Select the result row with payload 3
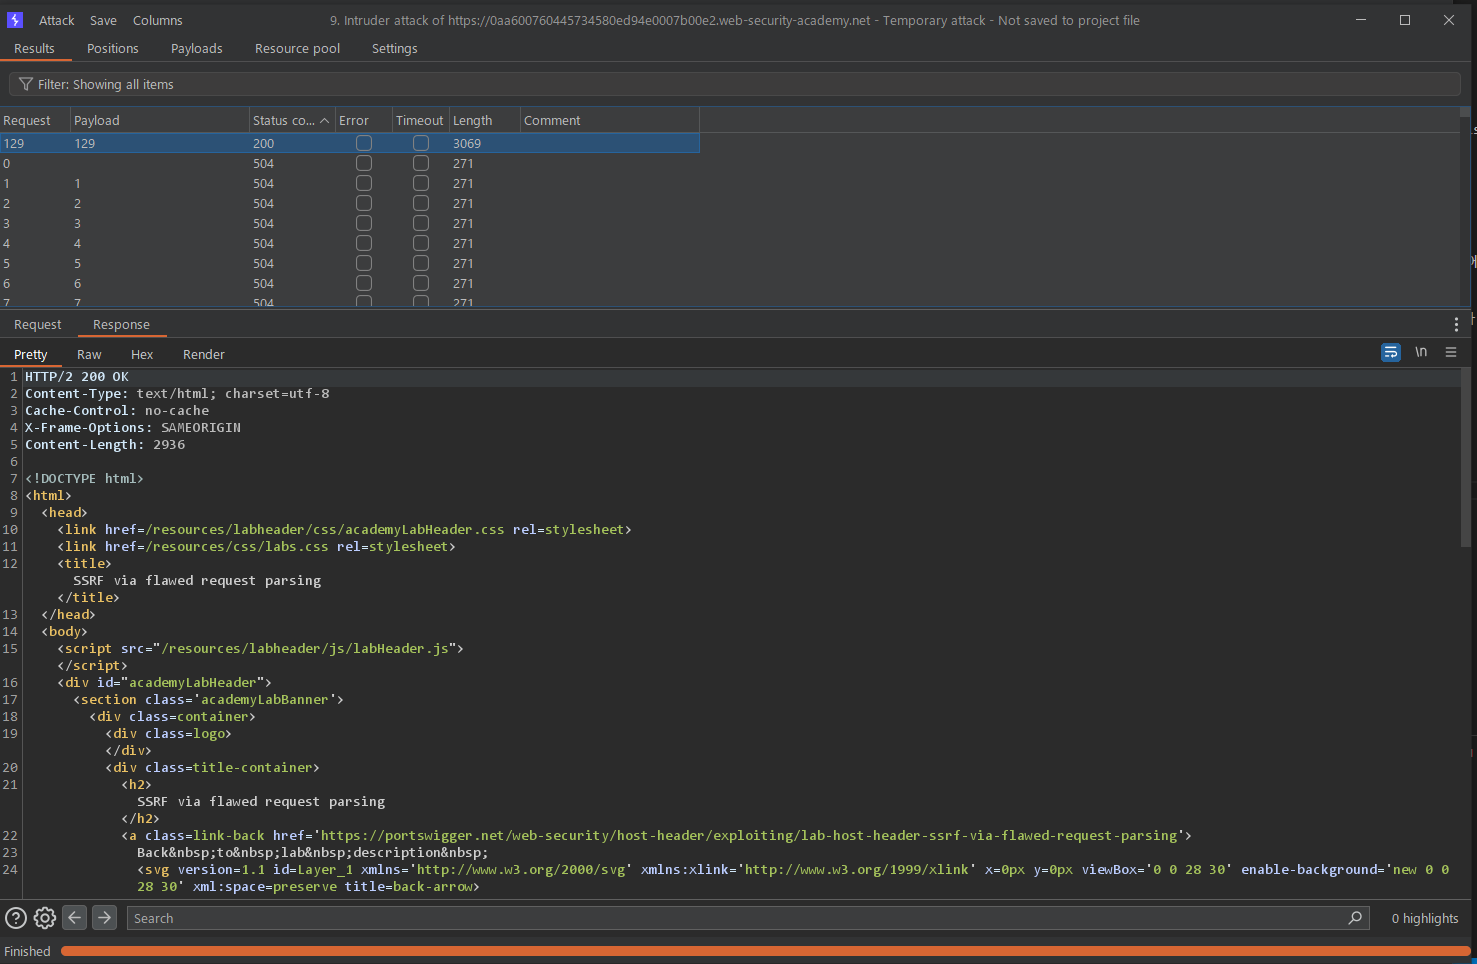 (x=349, y=223)
